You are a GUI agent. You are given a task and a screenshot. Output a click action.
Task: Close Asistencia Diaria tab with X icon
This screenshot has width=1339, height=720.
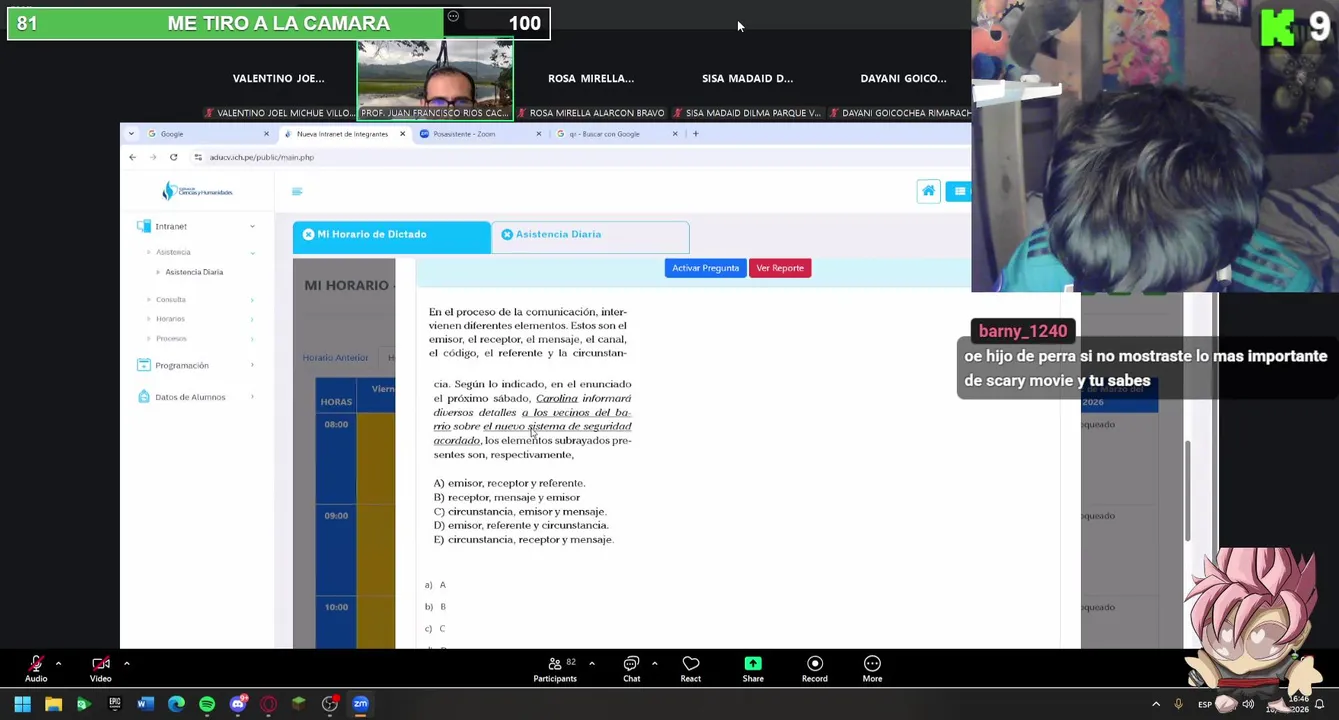[507, 234]
